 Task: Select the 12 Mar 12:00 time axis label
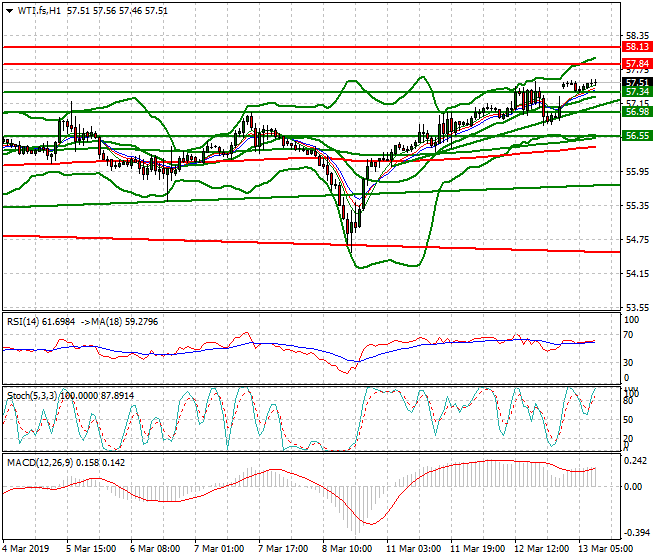(x=541, y=549)
